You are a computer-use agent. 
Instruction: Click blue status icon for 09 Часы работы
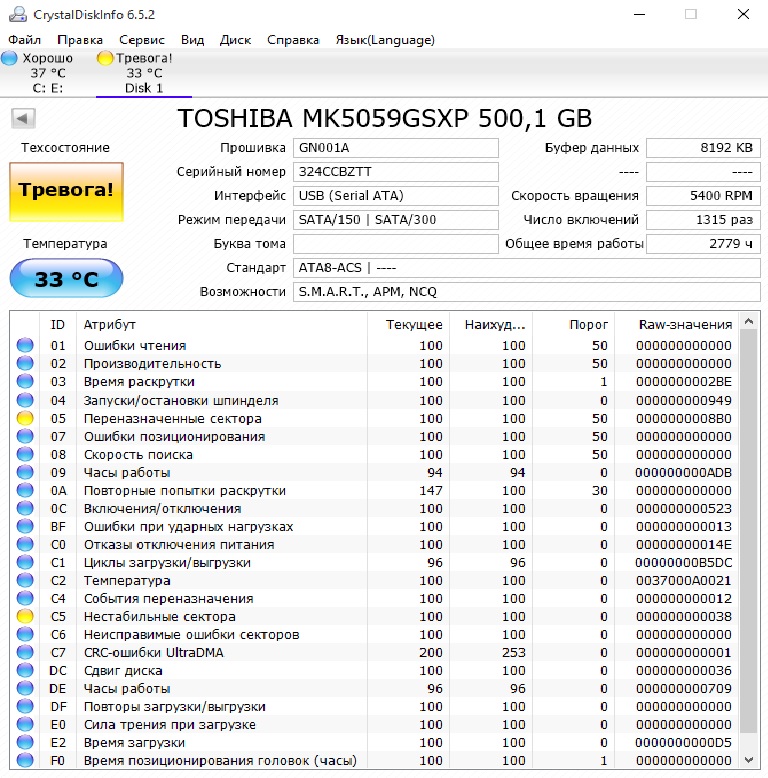point(25,472)
